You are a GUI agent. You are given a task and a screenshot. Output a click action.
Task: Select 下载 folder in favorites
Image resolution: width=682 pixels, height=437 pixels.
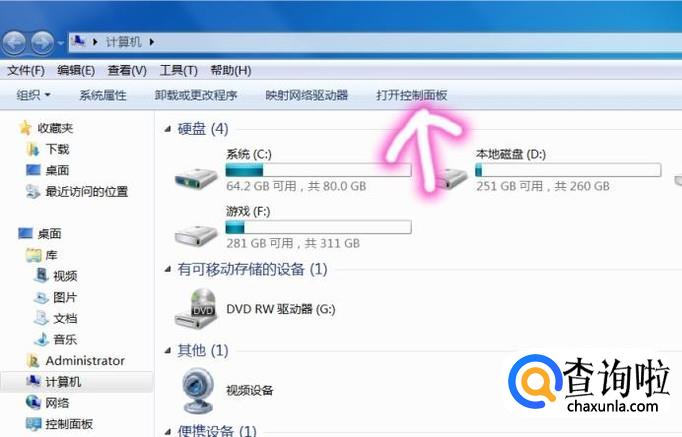coord(57,149)
